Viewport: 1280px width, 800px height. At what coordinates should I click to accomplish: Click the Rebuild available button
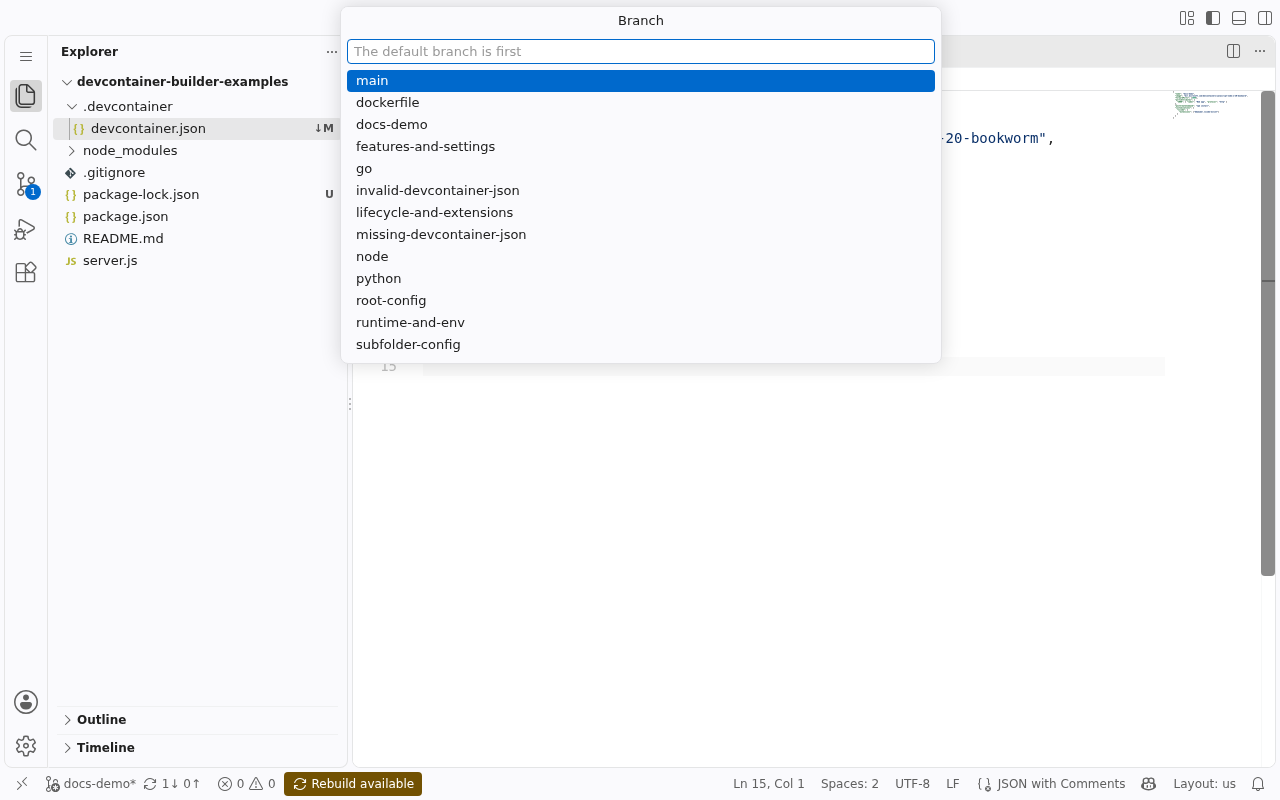click(x=353, y=784)
